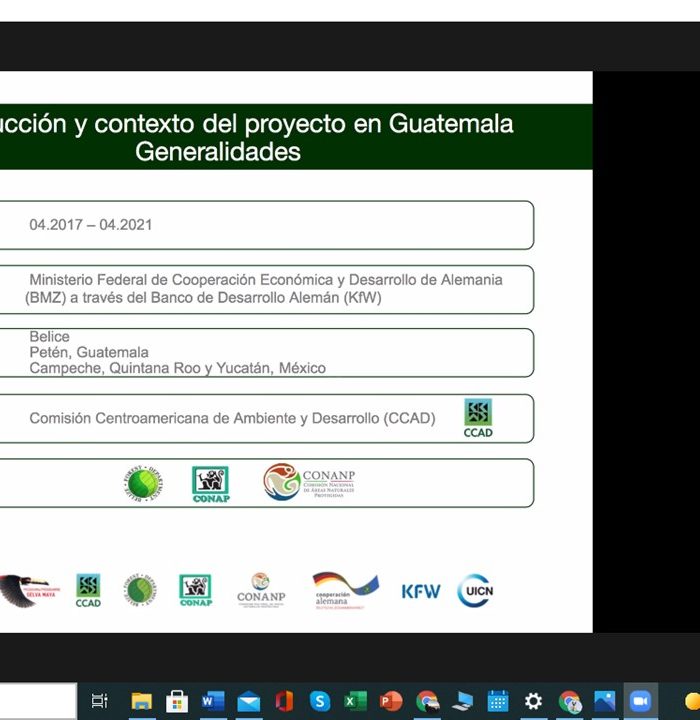
Task: Click the CCAD logo beside the Comisión Centroamericana text
Action: (478, 418)
